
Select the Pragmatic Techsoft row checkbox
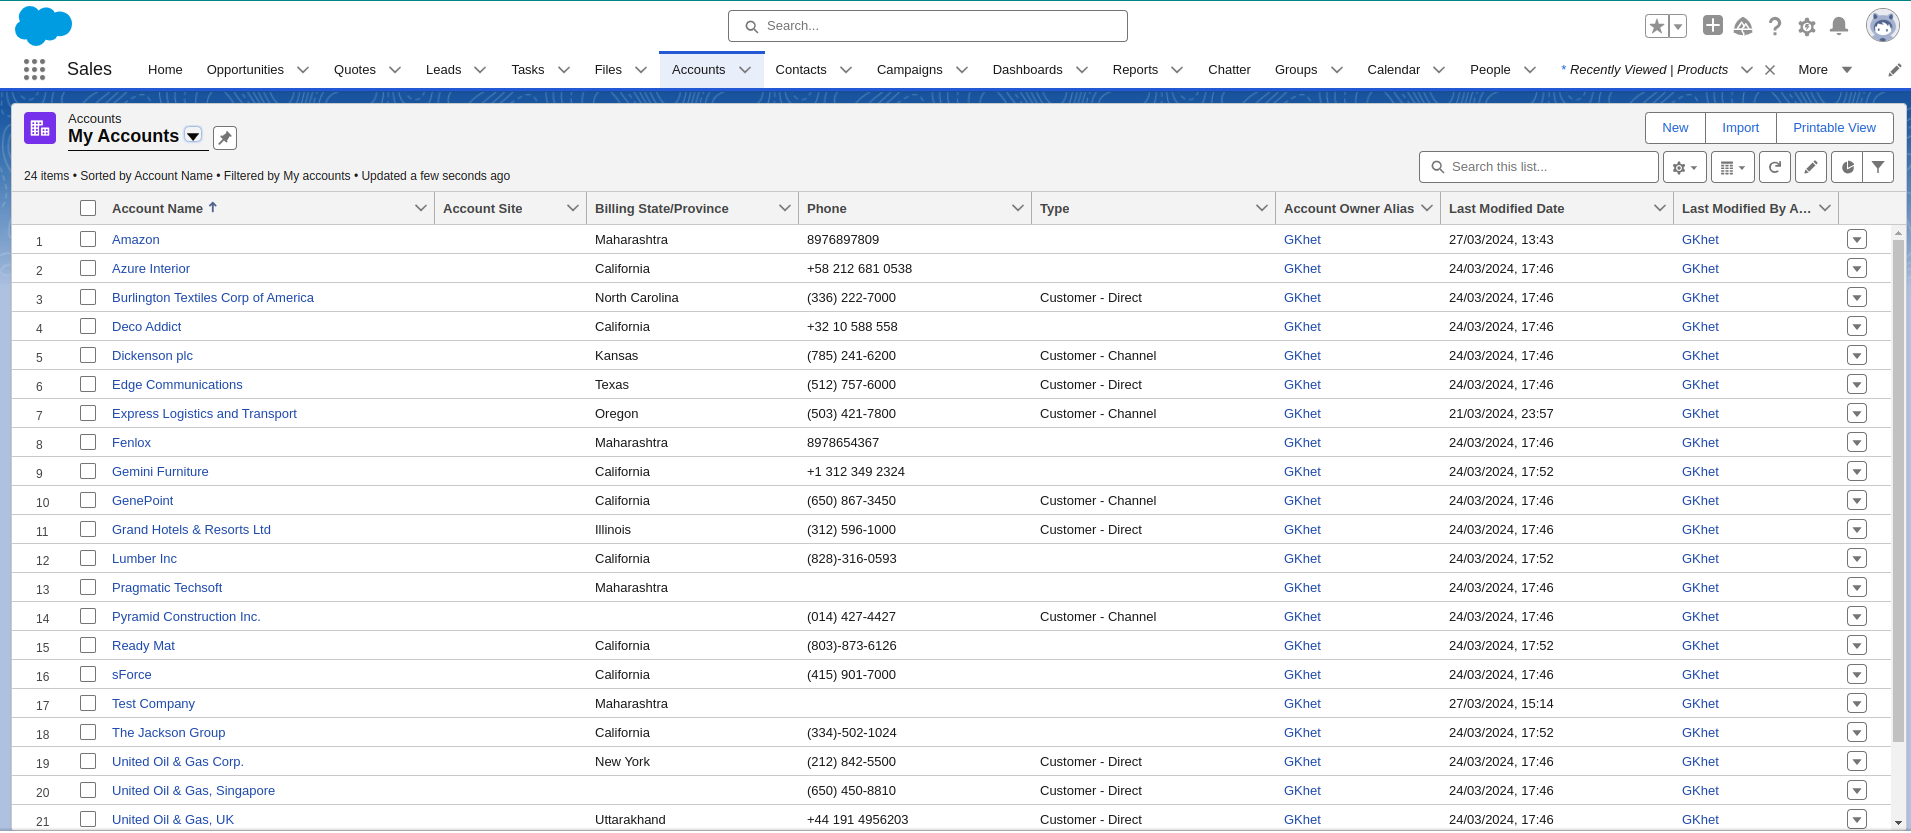pyautogui.click(x=88, y=587)
